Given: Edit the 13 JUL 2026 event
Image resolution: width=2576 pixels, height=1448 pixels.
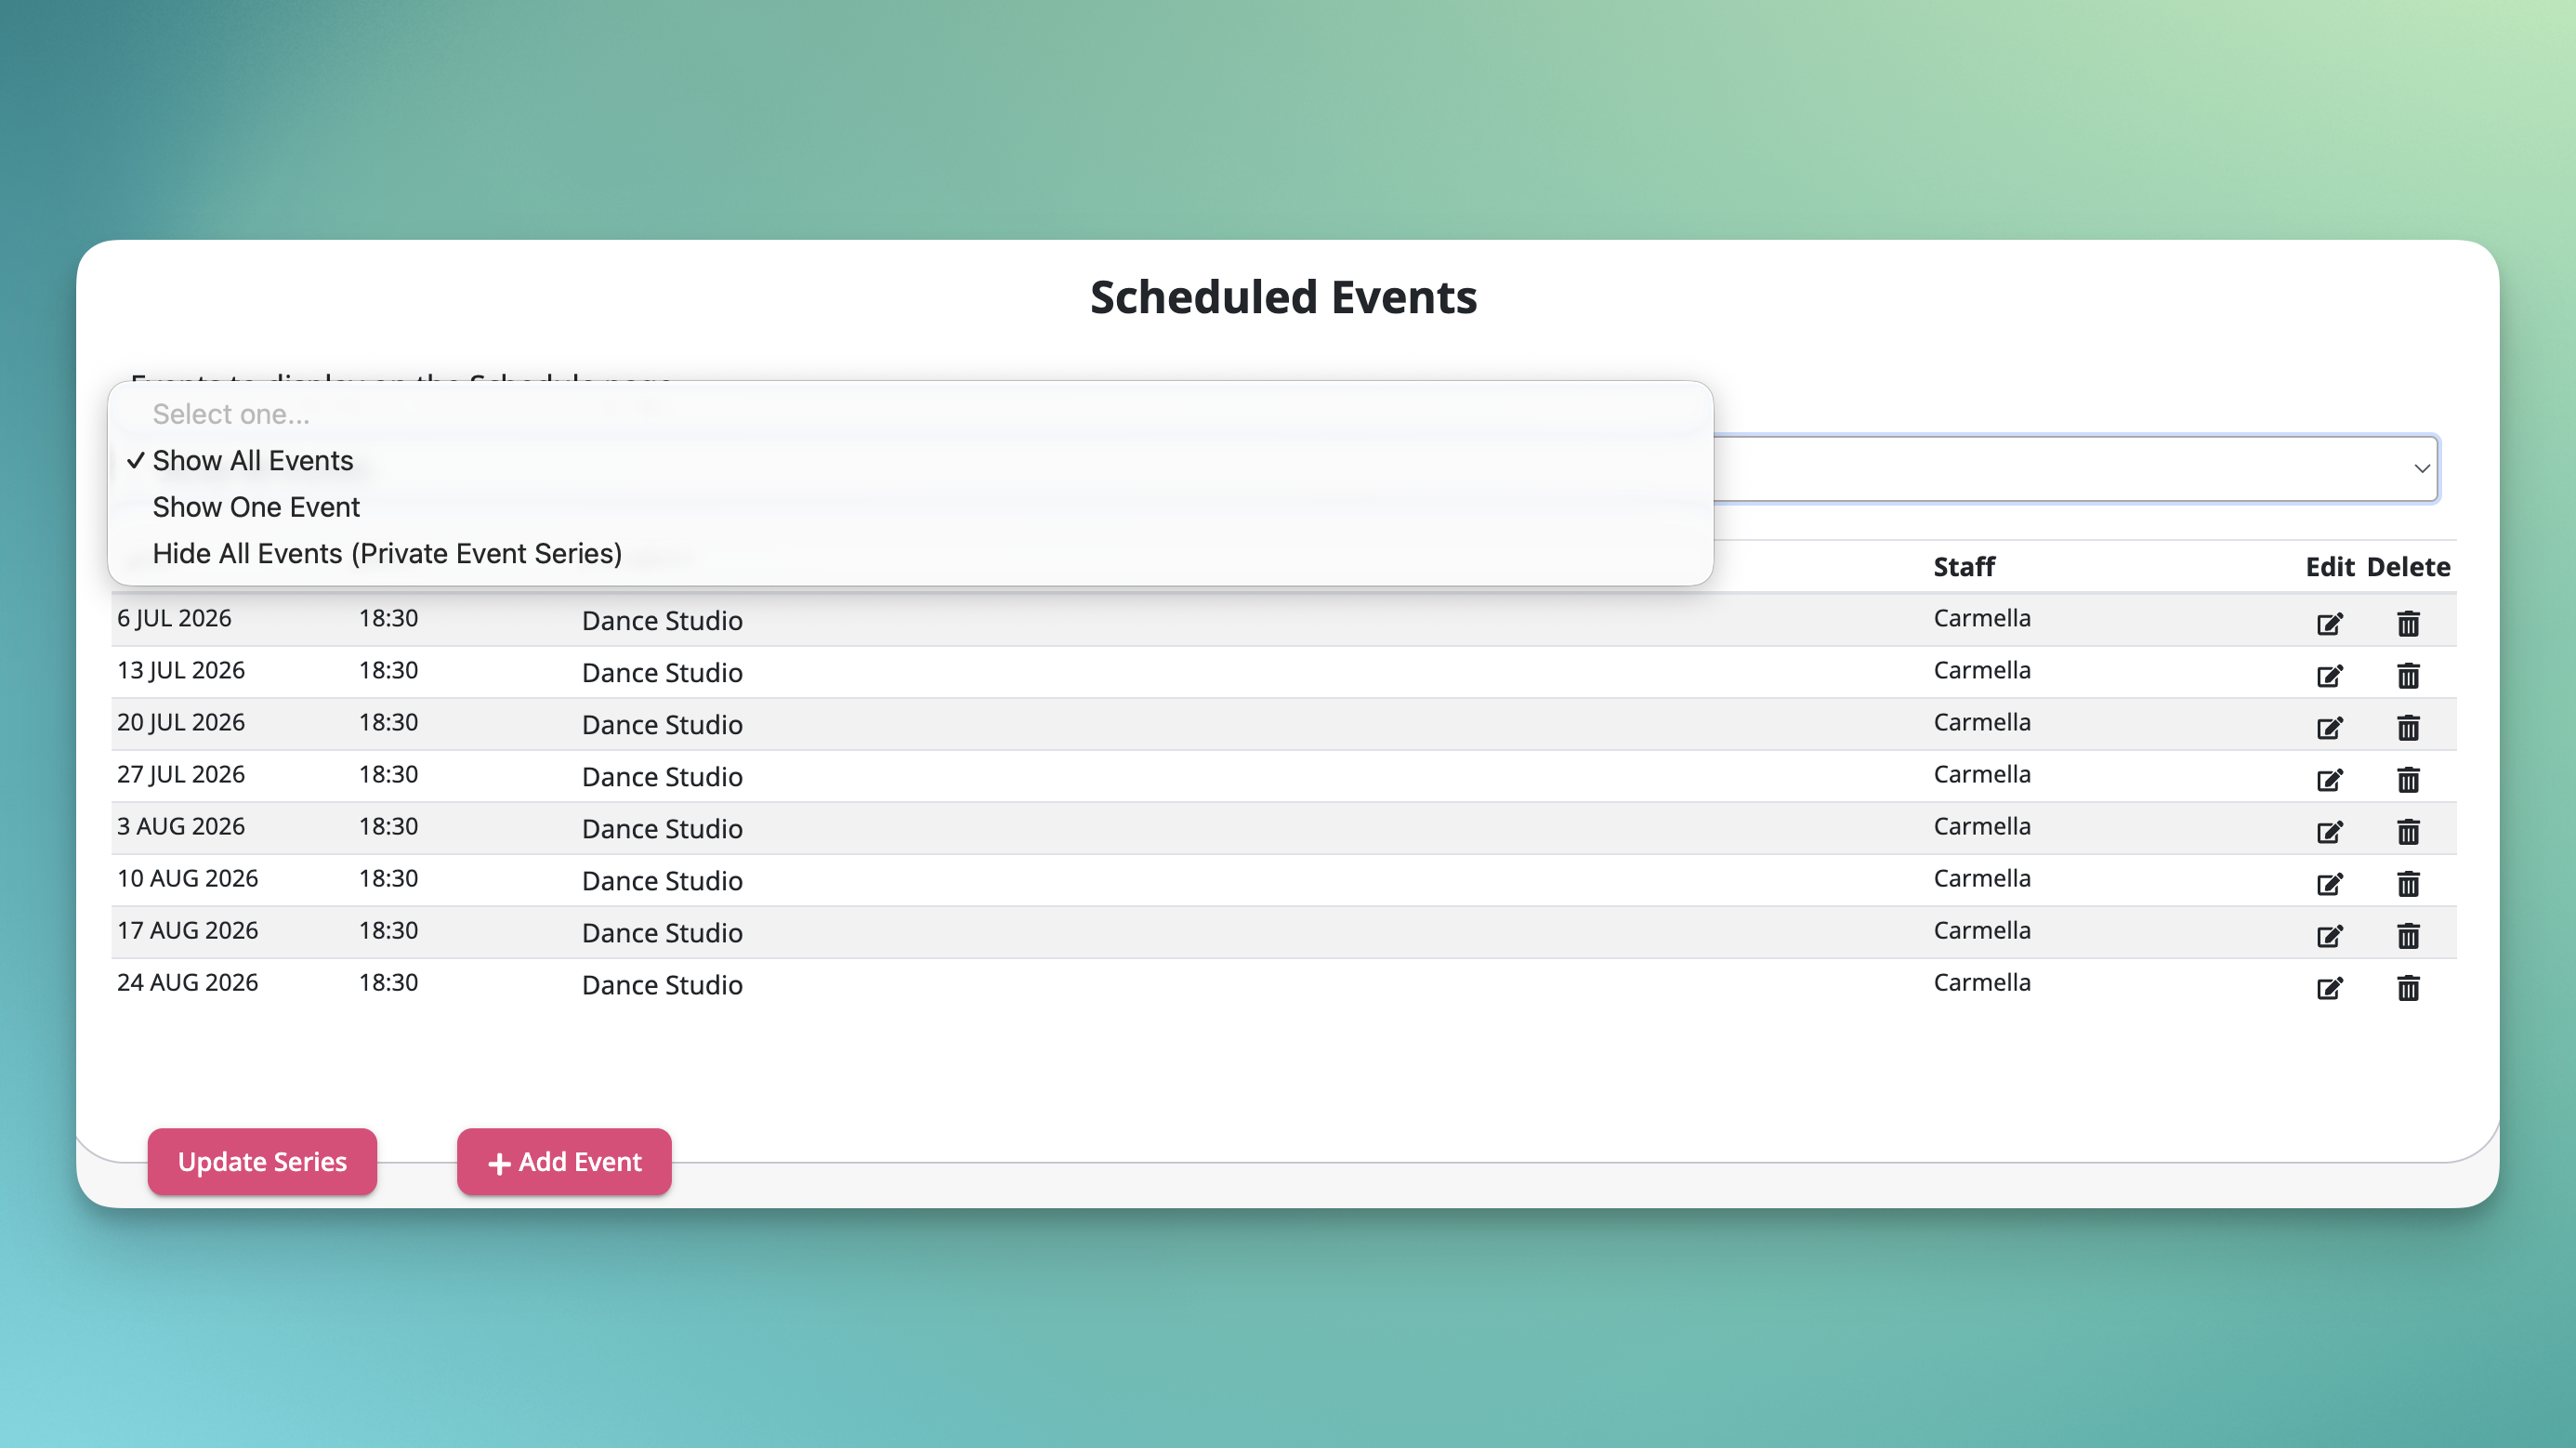Looking at the screenshot, I should coord(2329,676).
